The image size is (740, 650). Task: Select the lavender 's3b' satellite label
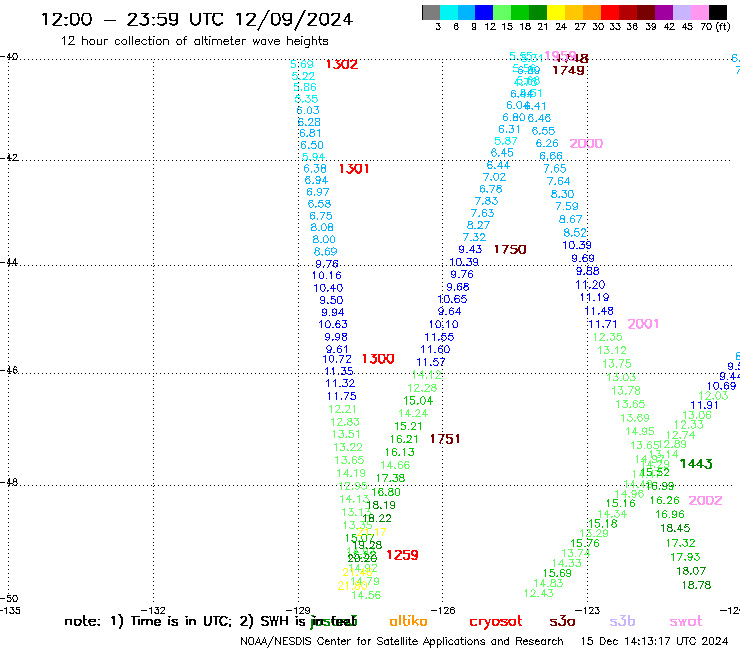point(622,621)
